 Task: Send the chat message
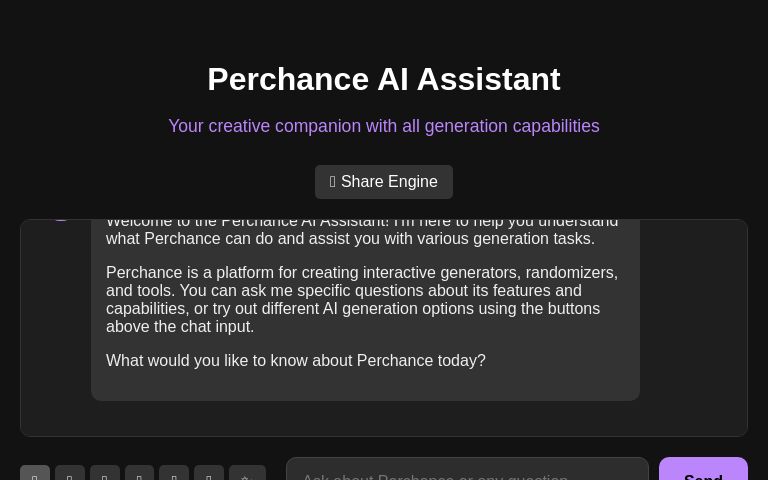703,472
